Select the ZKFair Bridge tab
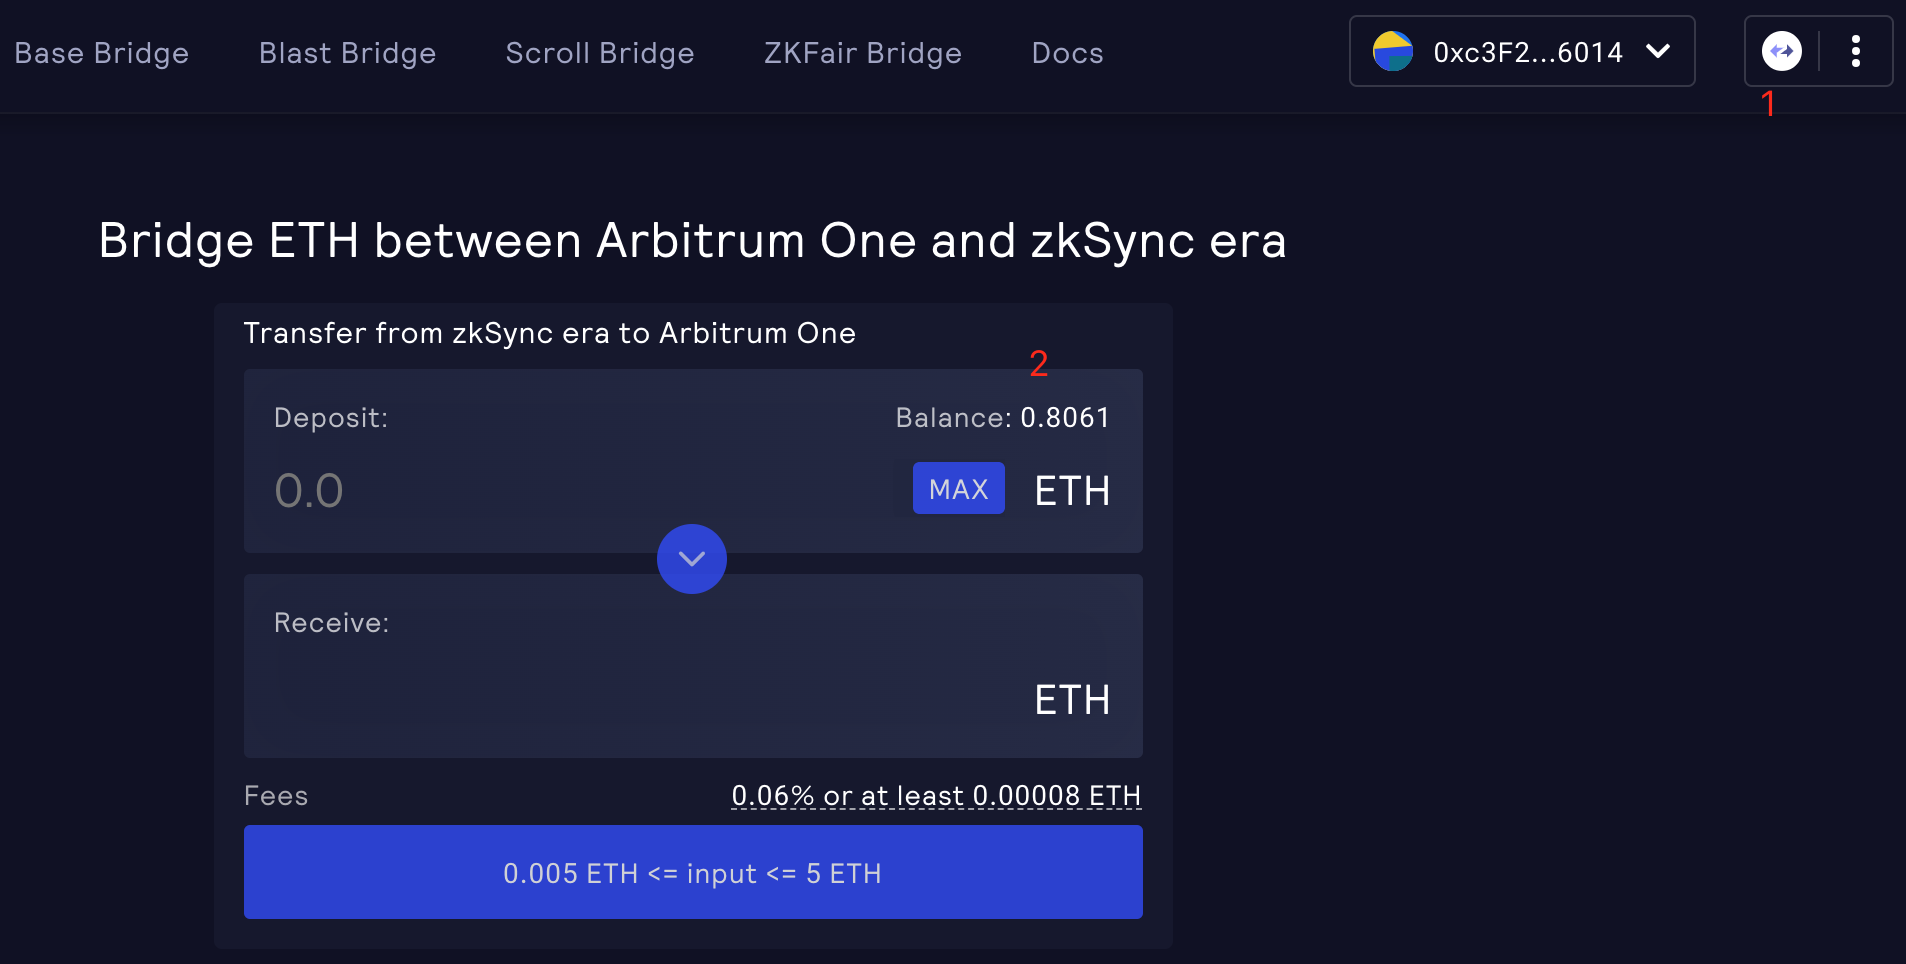This screenshot has height=964, width=1906. [x=862, y=53]
